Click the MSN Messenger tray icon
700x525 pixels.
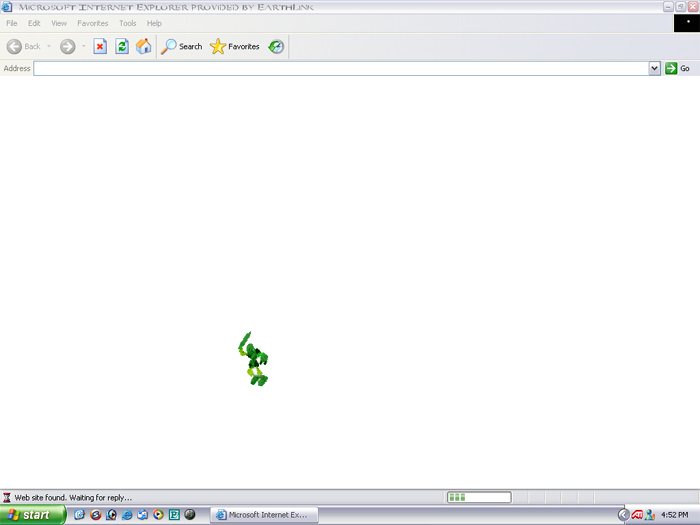(x=650, y=515)
